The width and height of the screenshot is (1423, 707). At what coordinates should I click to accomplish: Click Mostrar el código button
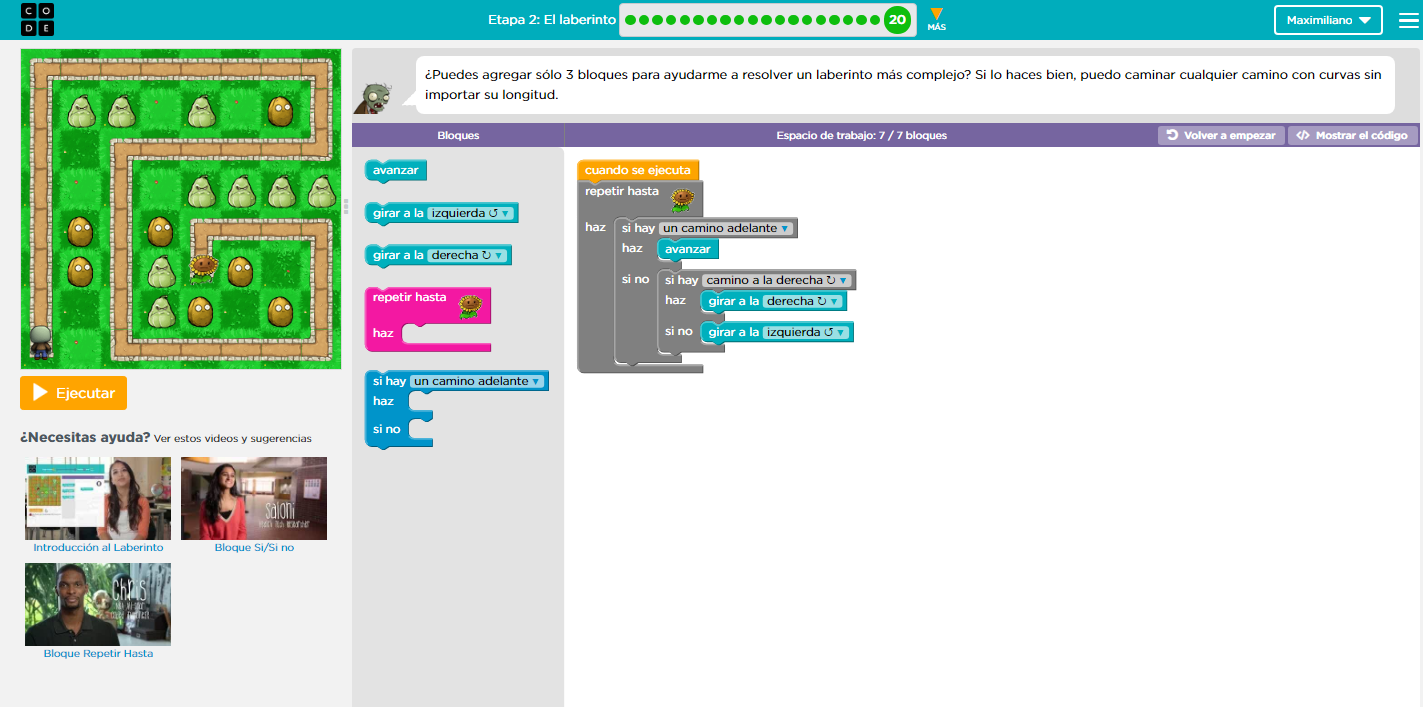click(1352, 135)
